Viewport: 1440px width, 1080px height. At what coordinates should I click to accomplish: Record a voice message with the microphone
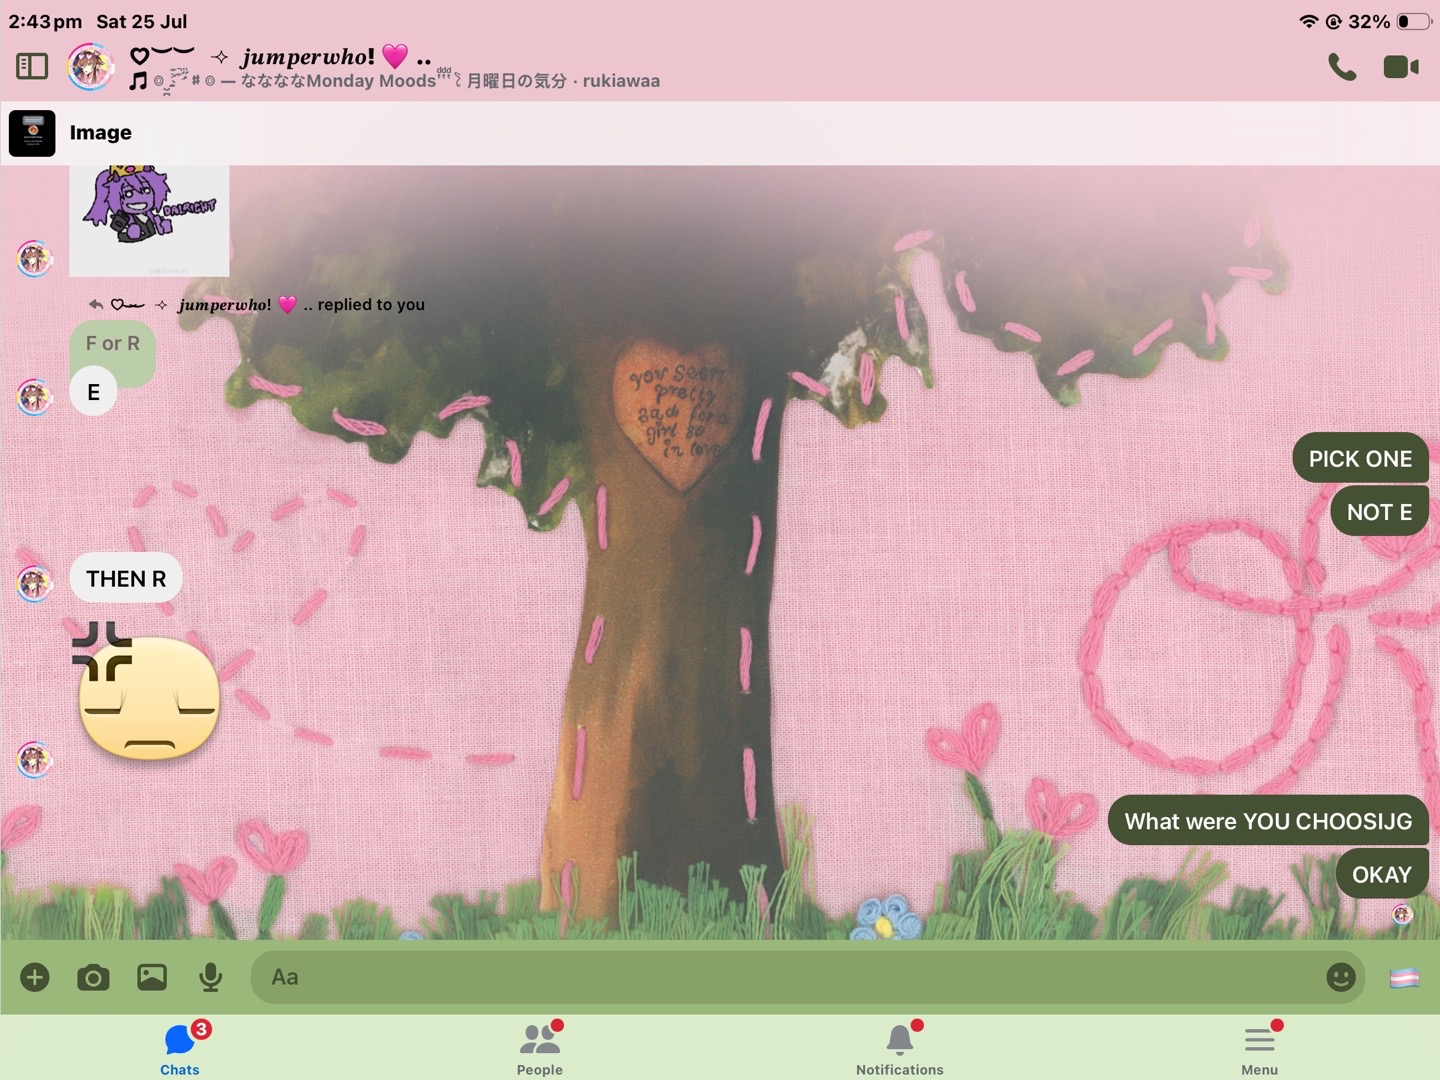point(210,977)
